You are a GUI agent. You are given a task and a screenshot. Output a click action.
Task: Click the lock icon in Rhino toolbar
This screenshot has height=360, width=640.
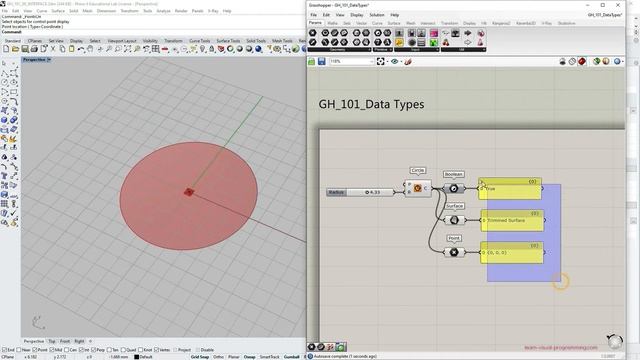[x=212, y=49]
